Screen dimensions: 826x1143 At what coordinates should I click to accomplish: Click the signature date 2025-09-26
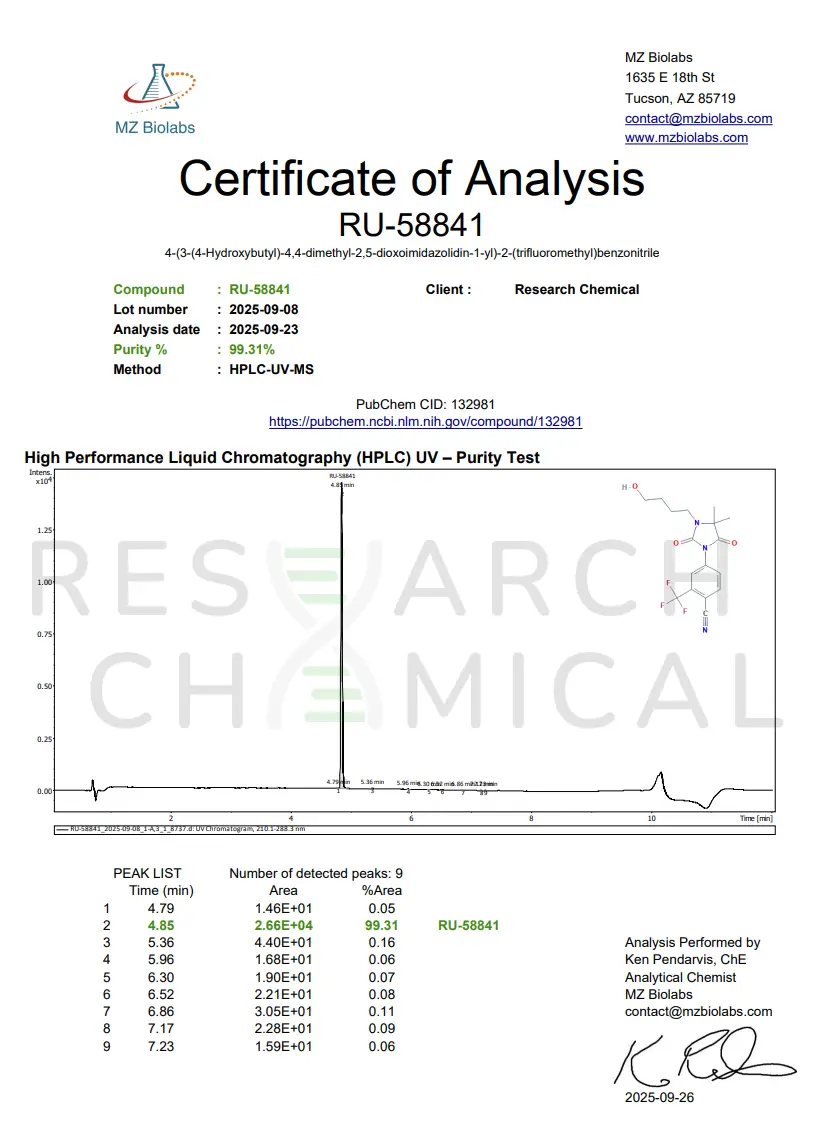658,1097
